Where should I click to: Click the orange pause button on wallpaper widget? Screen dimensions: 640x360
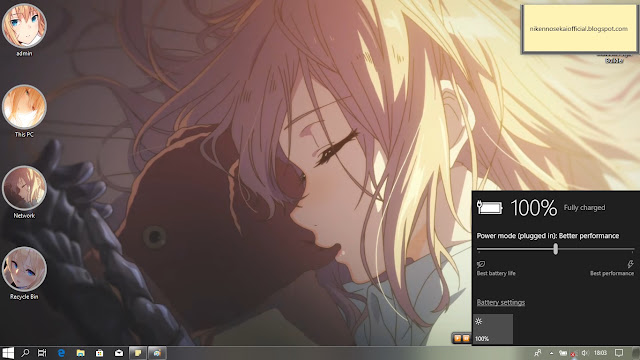coord(466,338)
